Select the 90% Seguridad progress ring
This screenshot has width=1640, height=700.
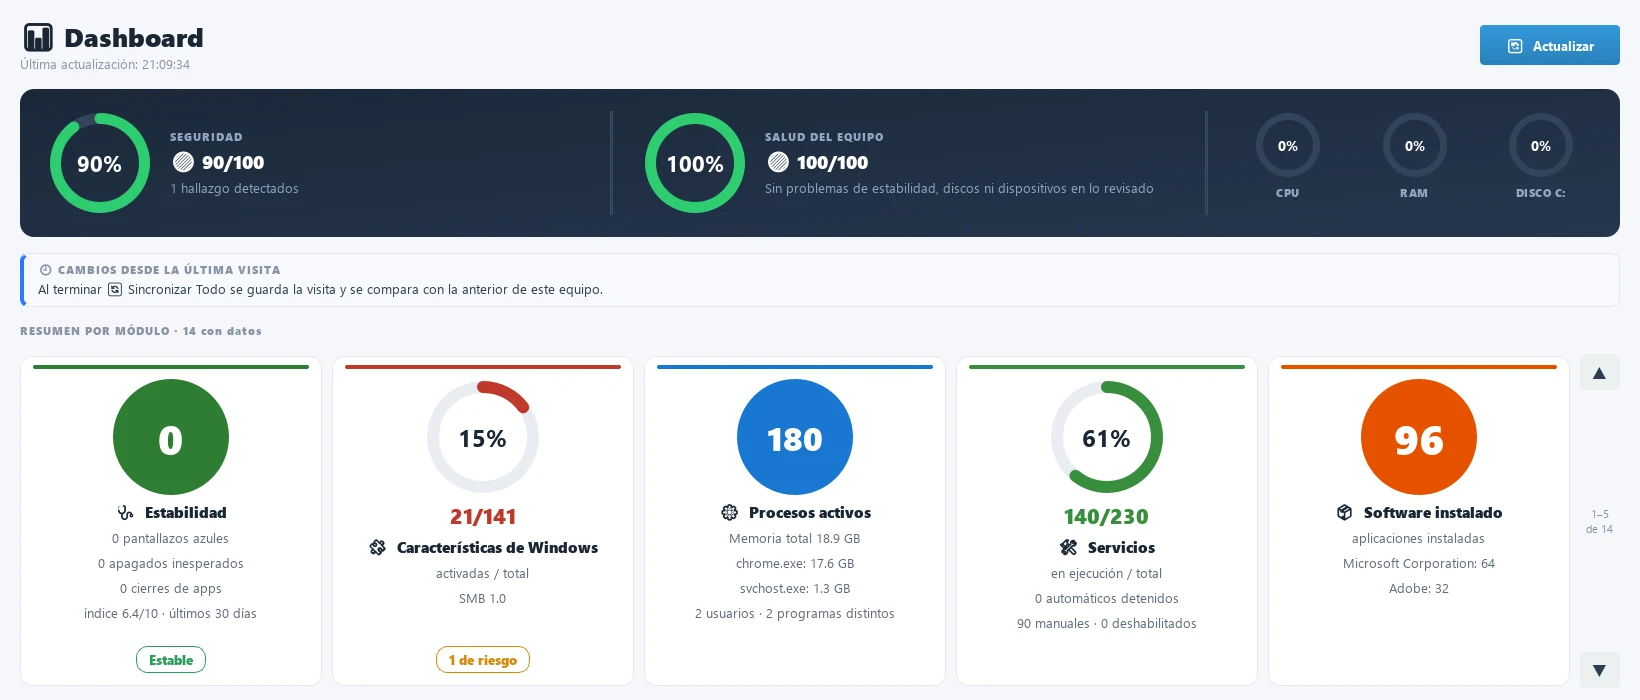pyautogui.click(x=100, y=163)
